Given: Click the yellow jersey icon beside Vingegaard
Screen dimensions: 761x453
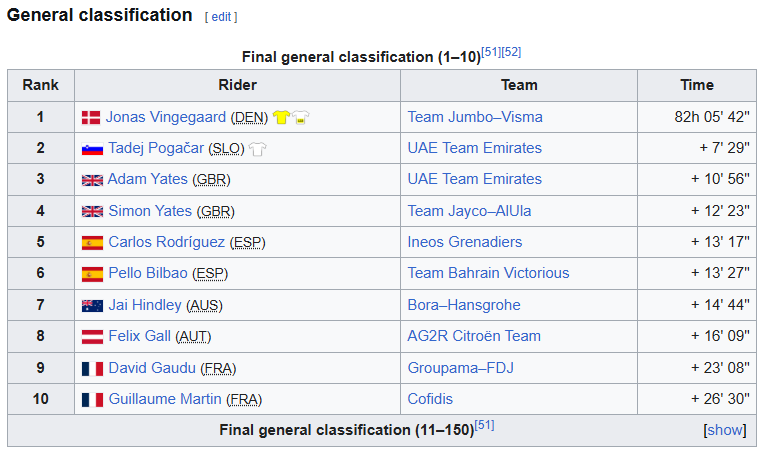Looking at the screenshot, I should coord(281,117).
